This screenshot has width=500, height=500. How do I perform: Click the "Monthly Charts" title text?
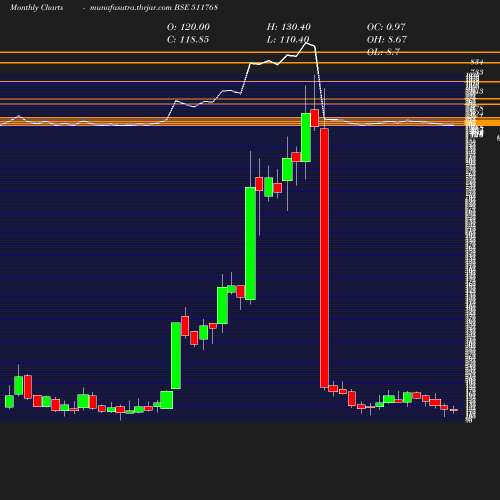pos(36,8)
